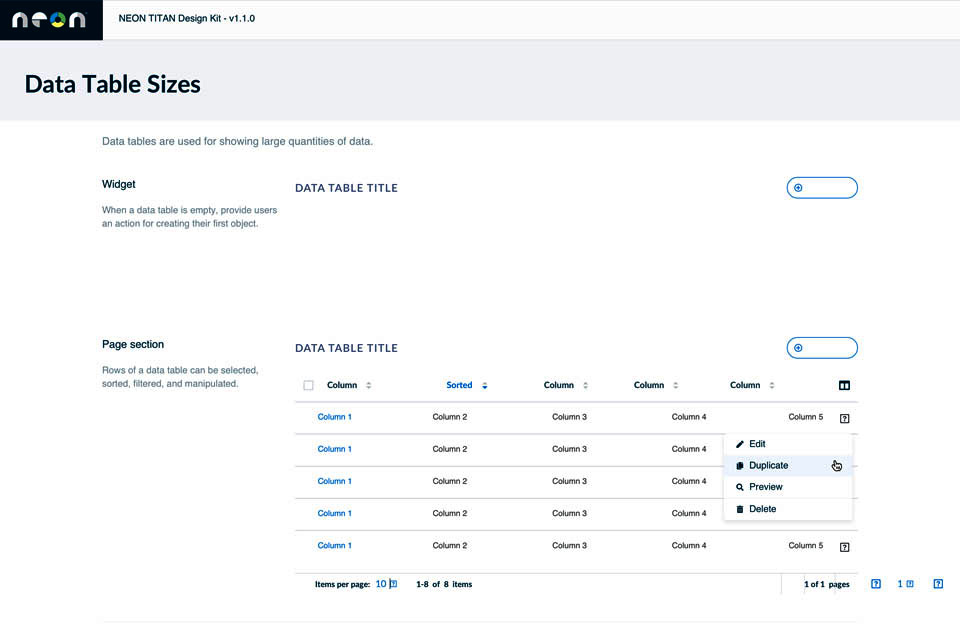Click the add button in Widget table header

pyautogui.click(x=822, y=188)
